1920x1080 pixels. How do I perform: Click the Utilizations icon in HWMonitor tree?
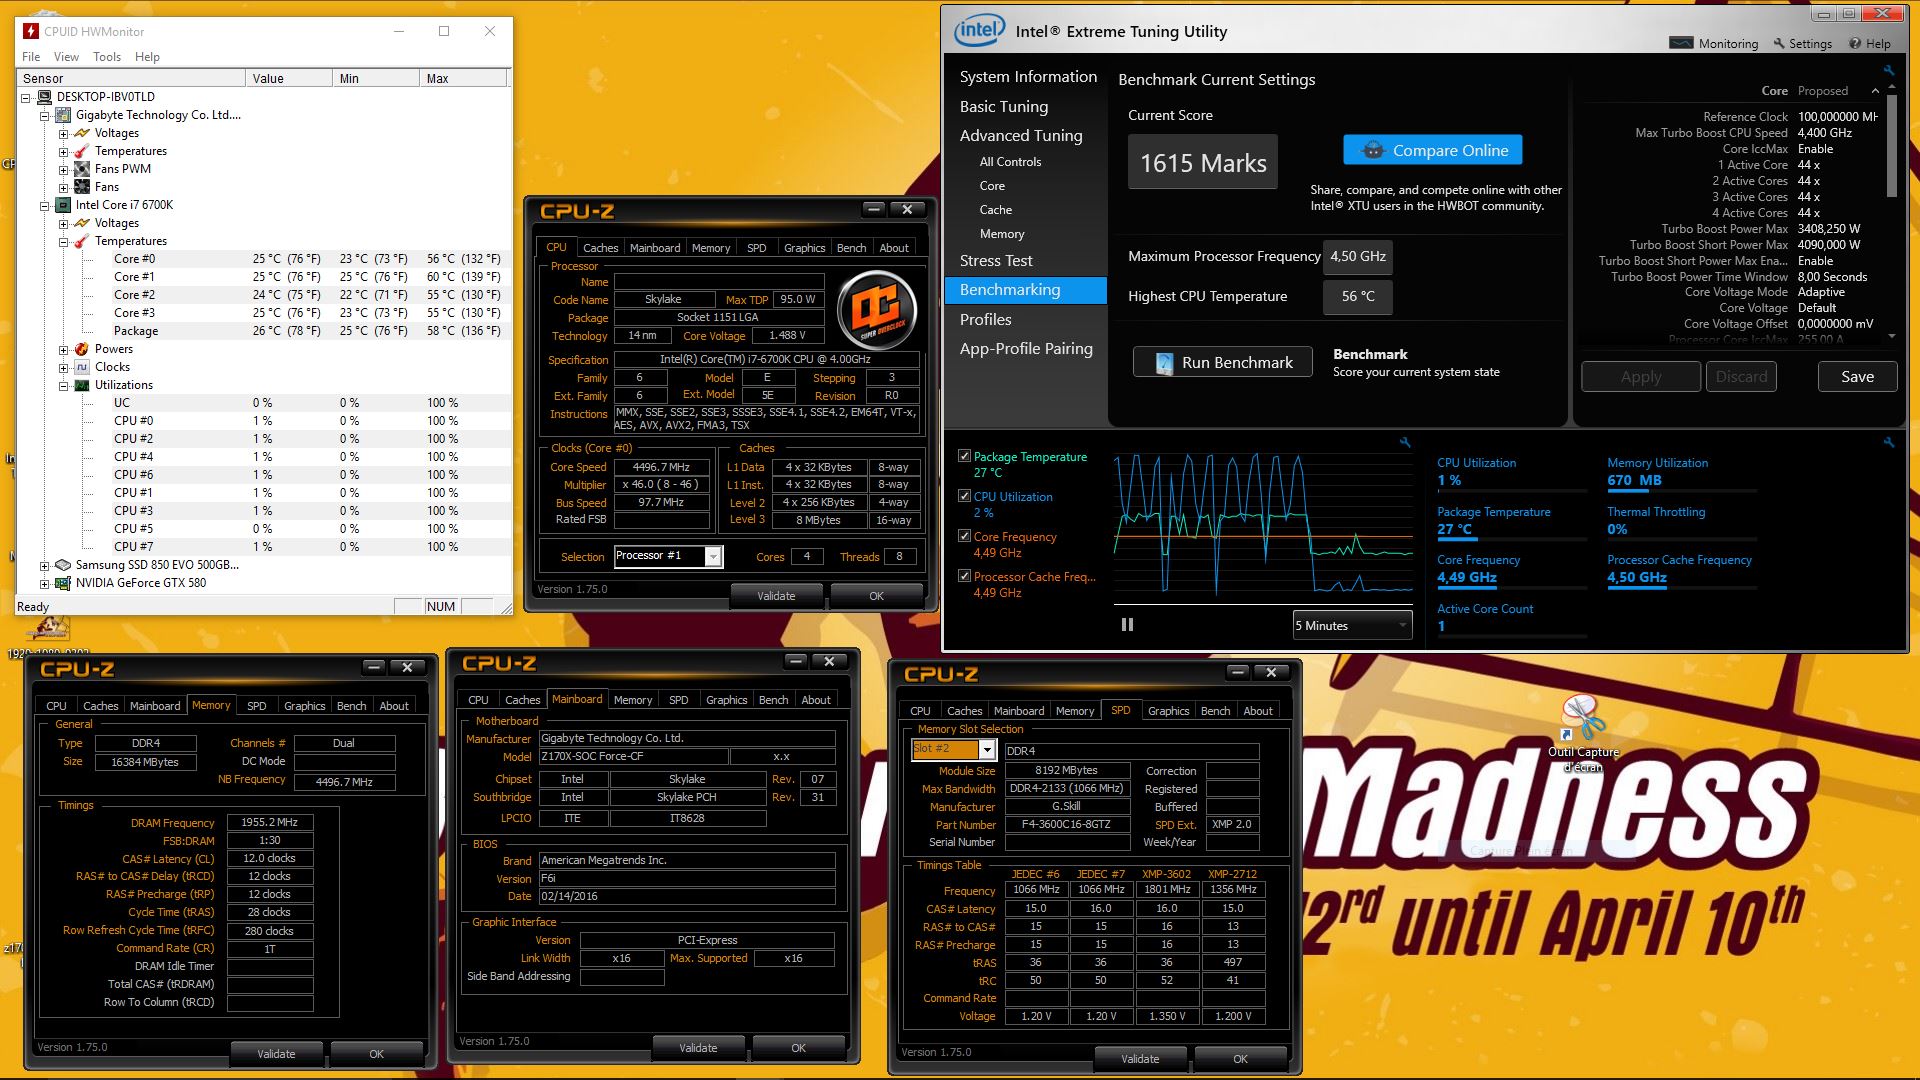click(82, 385)
